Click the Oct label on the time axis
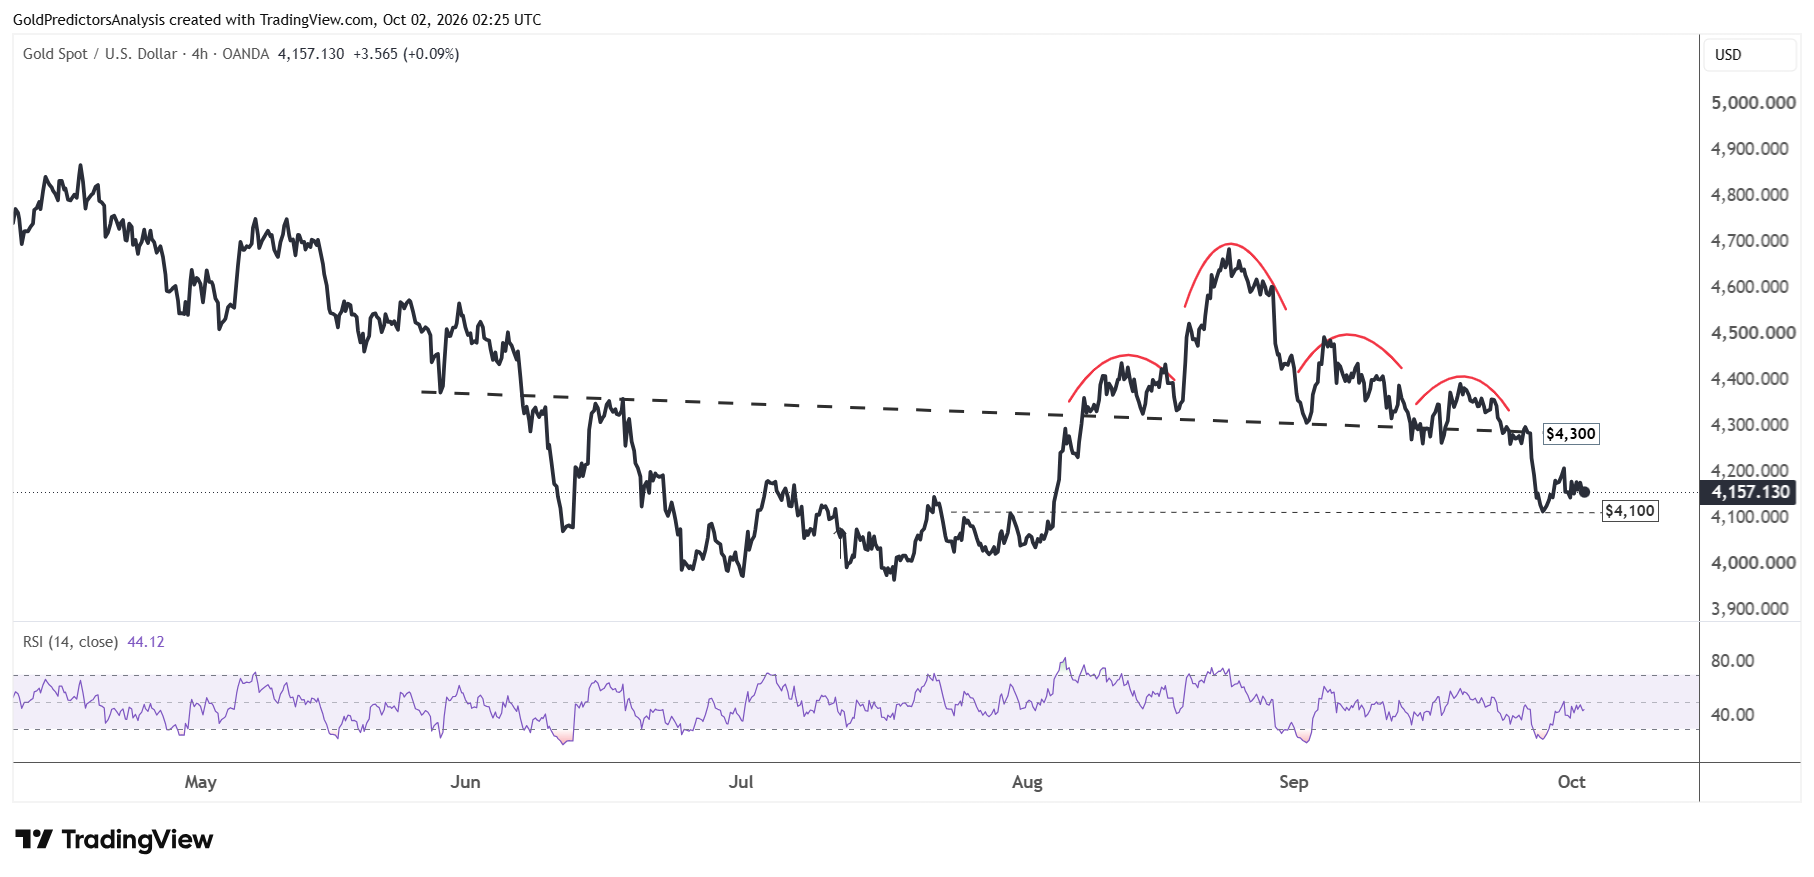 (x=1572, y=782)
